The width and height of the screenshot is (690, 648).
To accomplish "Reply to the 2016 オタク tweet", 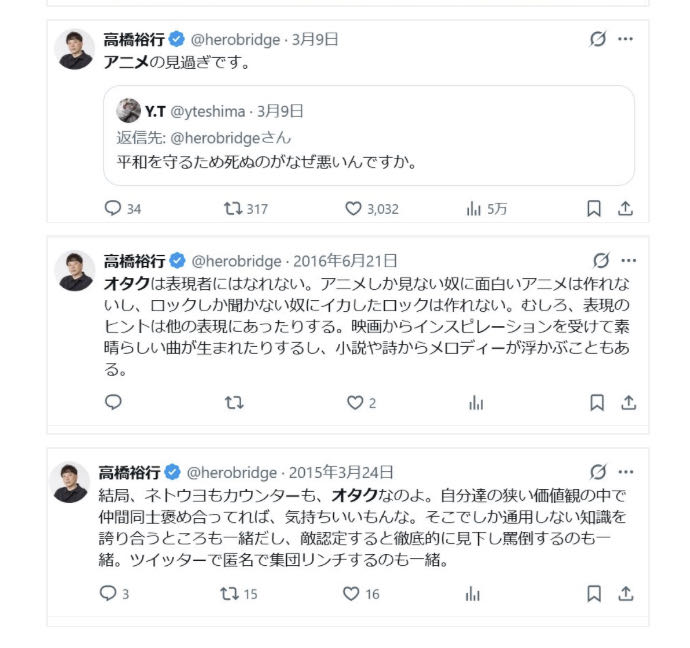I will tap(113, 402).
